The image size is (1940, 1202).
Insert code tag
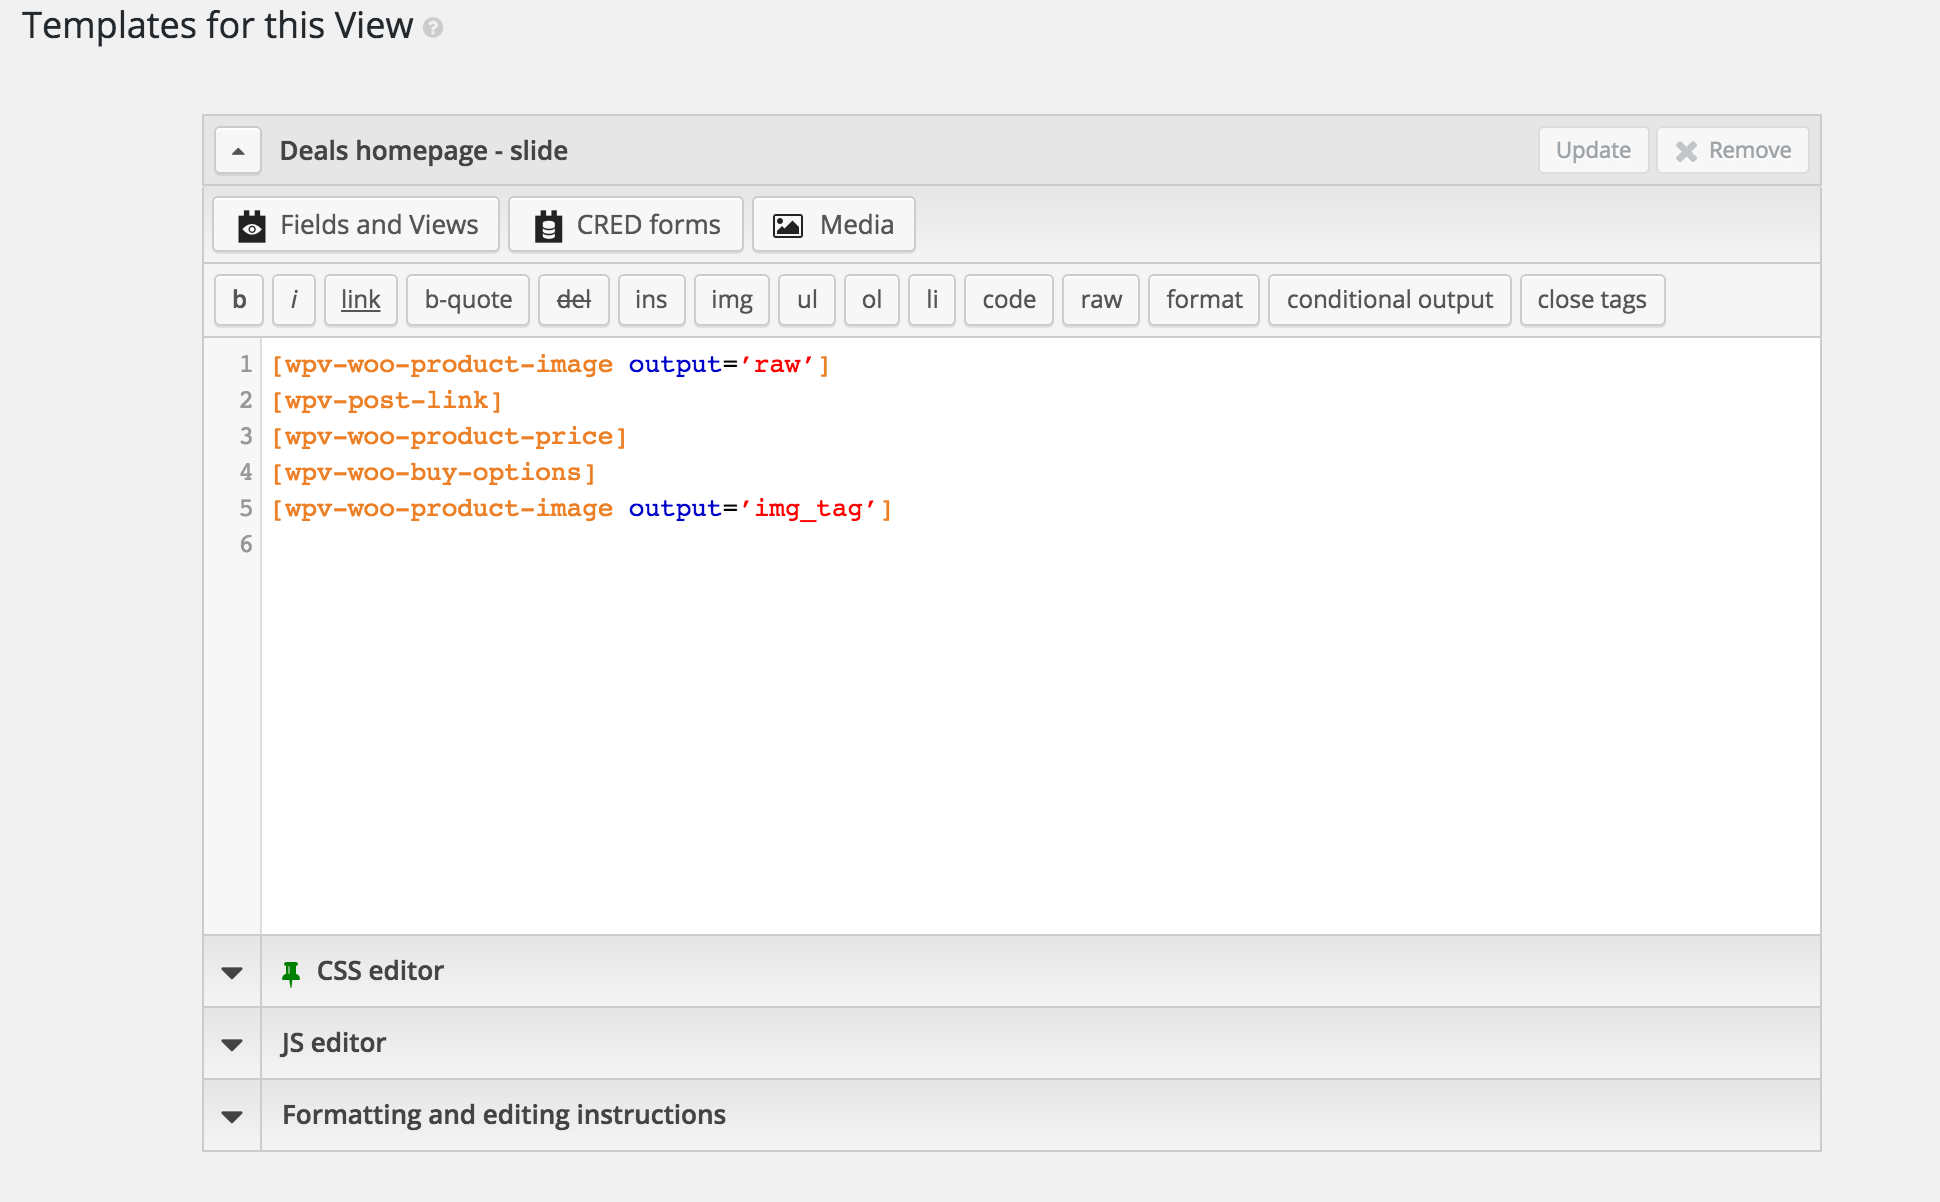click(x=1008, y=300)
